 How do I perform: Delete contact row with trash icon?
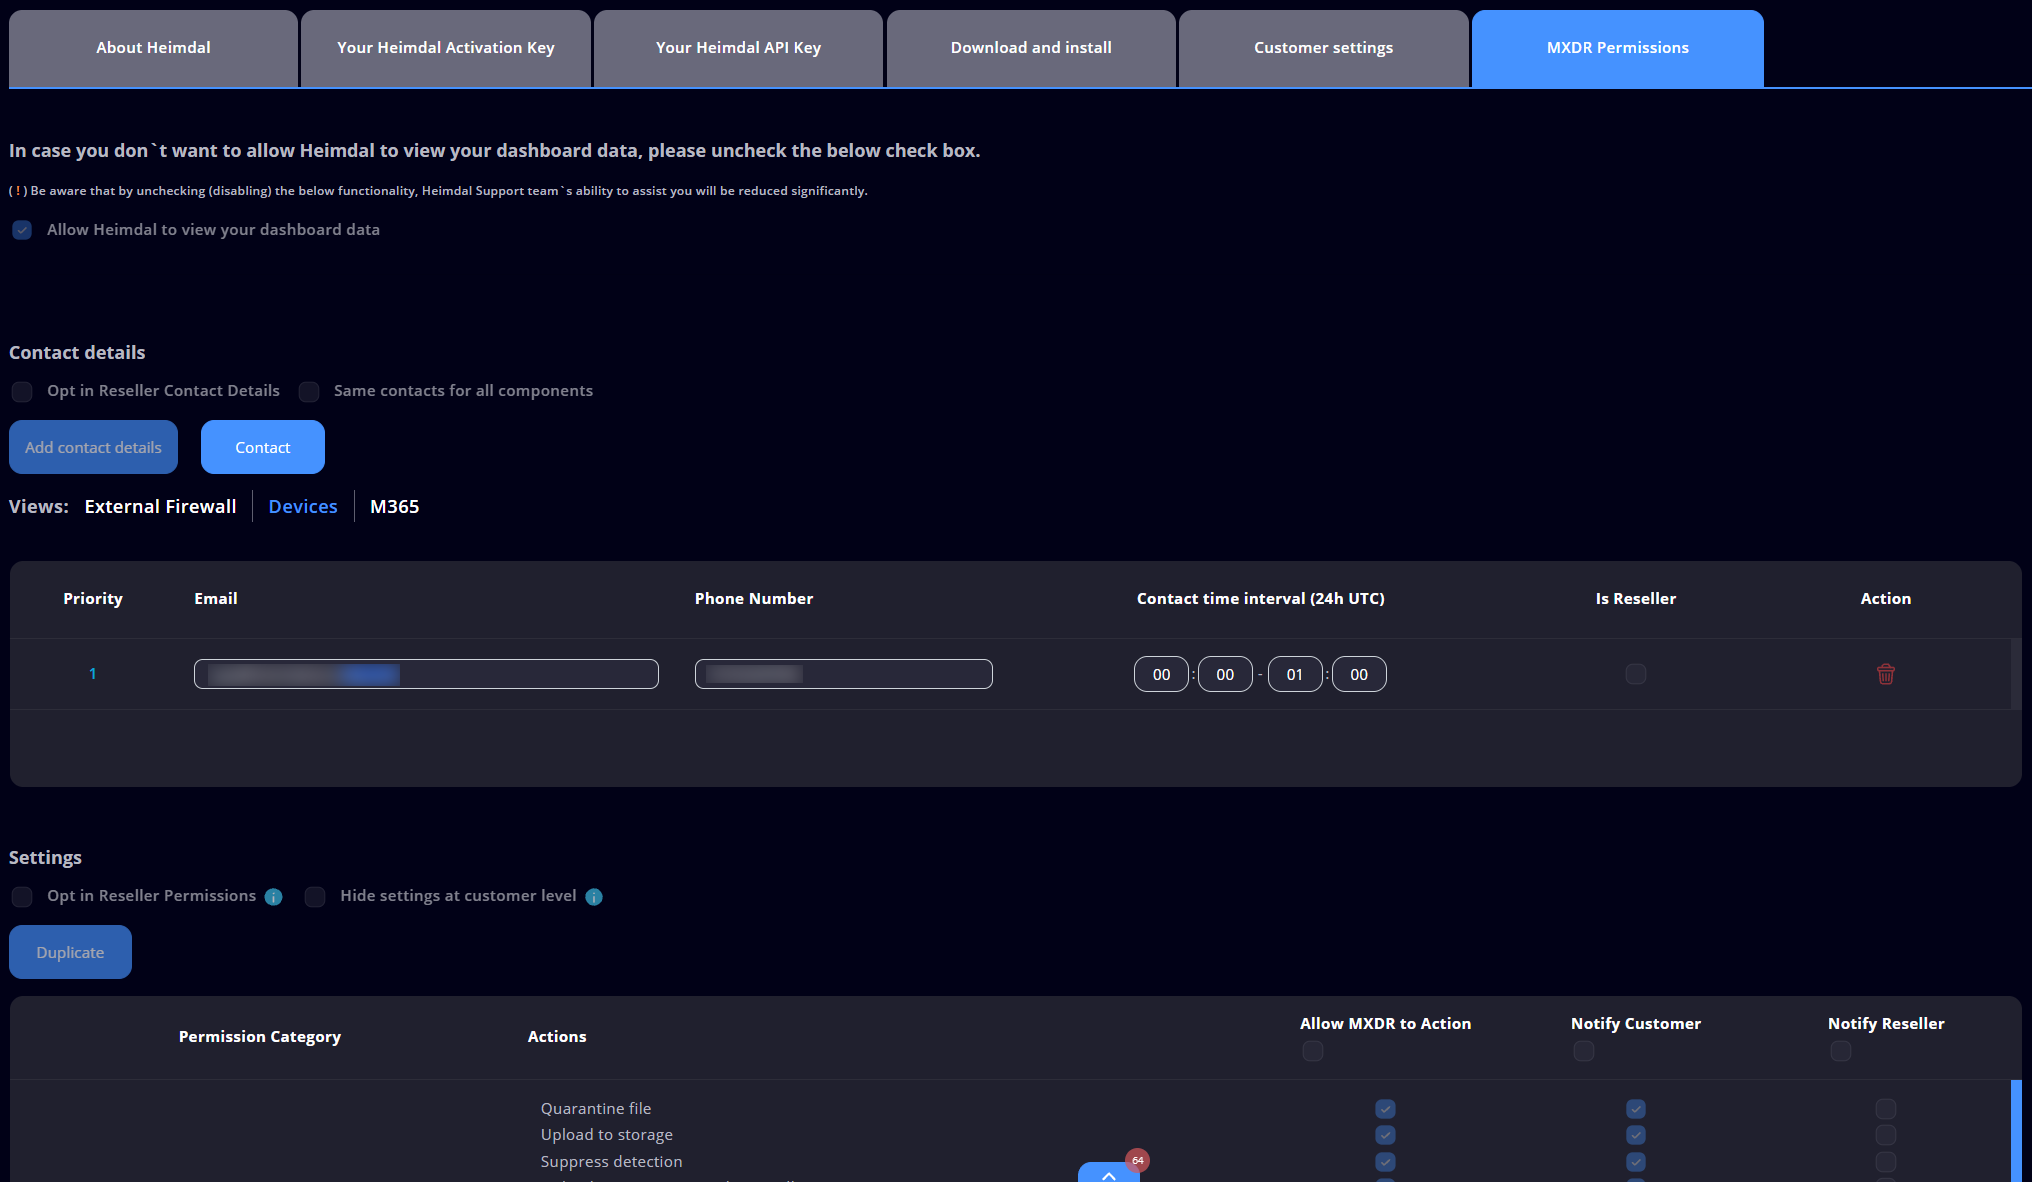[x=1885, y=674]
